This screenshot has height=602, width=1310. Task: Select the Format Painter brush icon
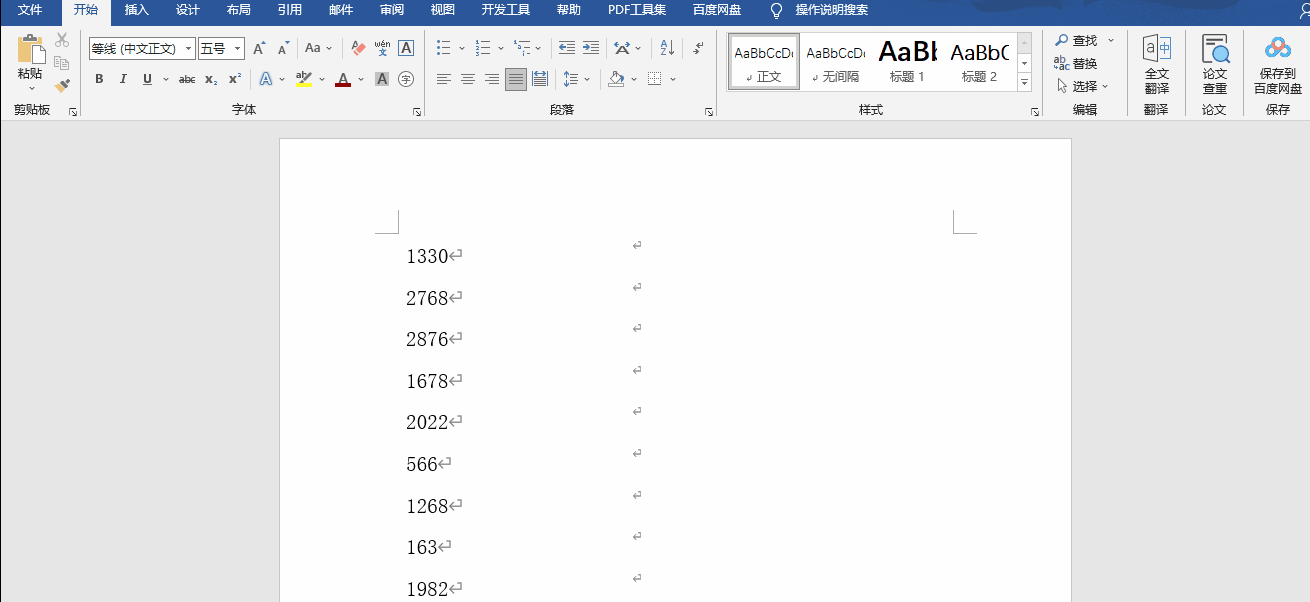coord(62,86)
